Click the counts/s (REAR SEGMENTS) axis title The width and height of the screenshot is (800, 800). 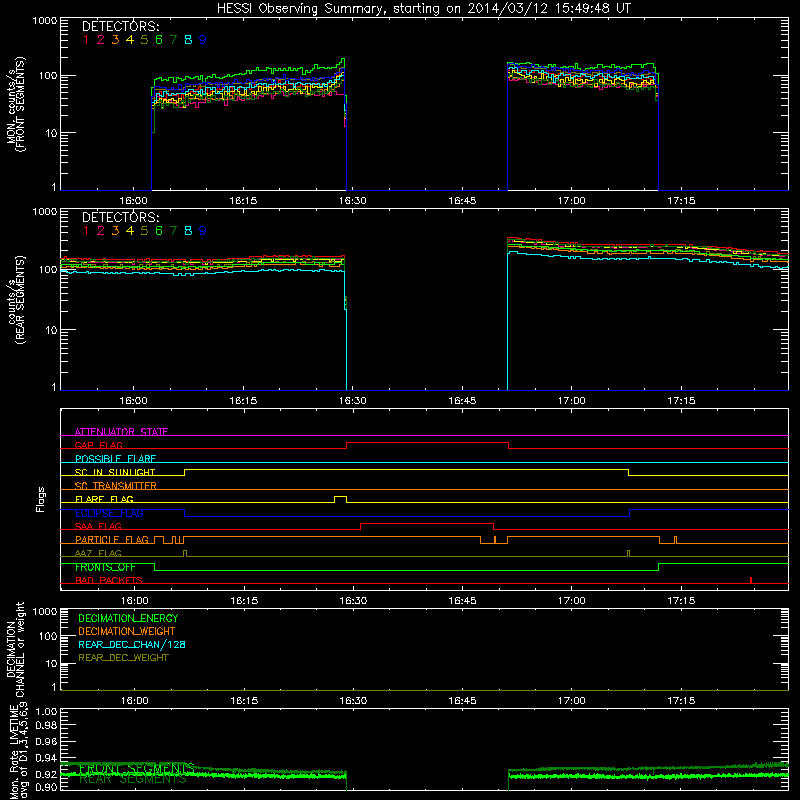(x=15, y=300)
